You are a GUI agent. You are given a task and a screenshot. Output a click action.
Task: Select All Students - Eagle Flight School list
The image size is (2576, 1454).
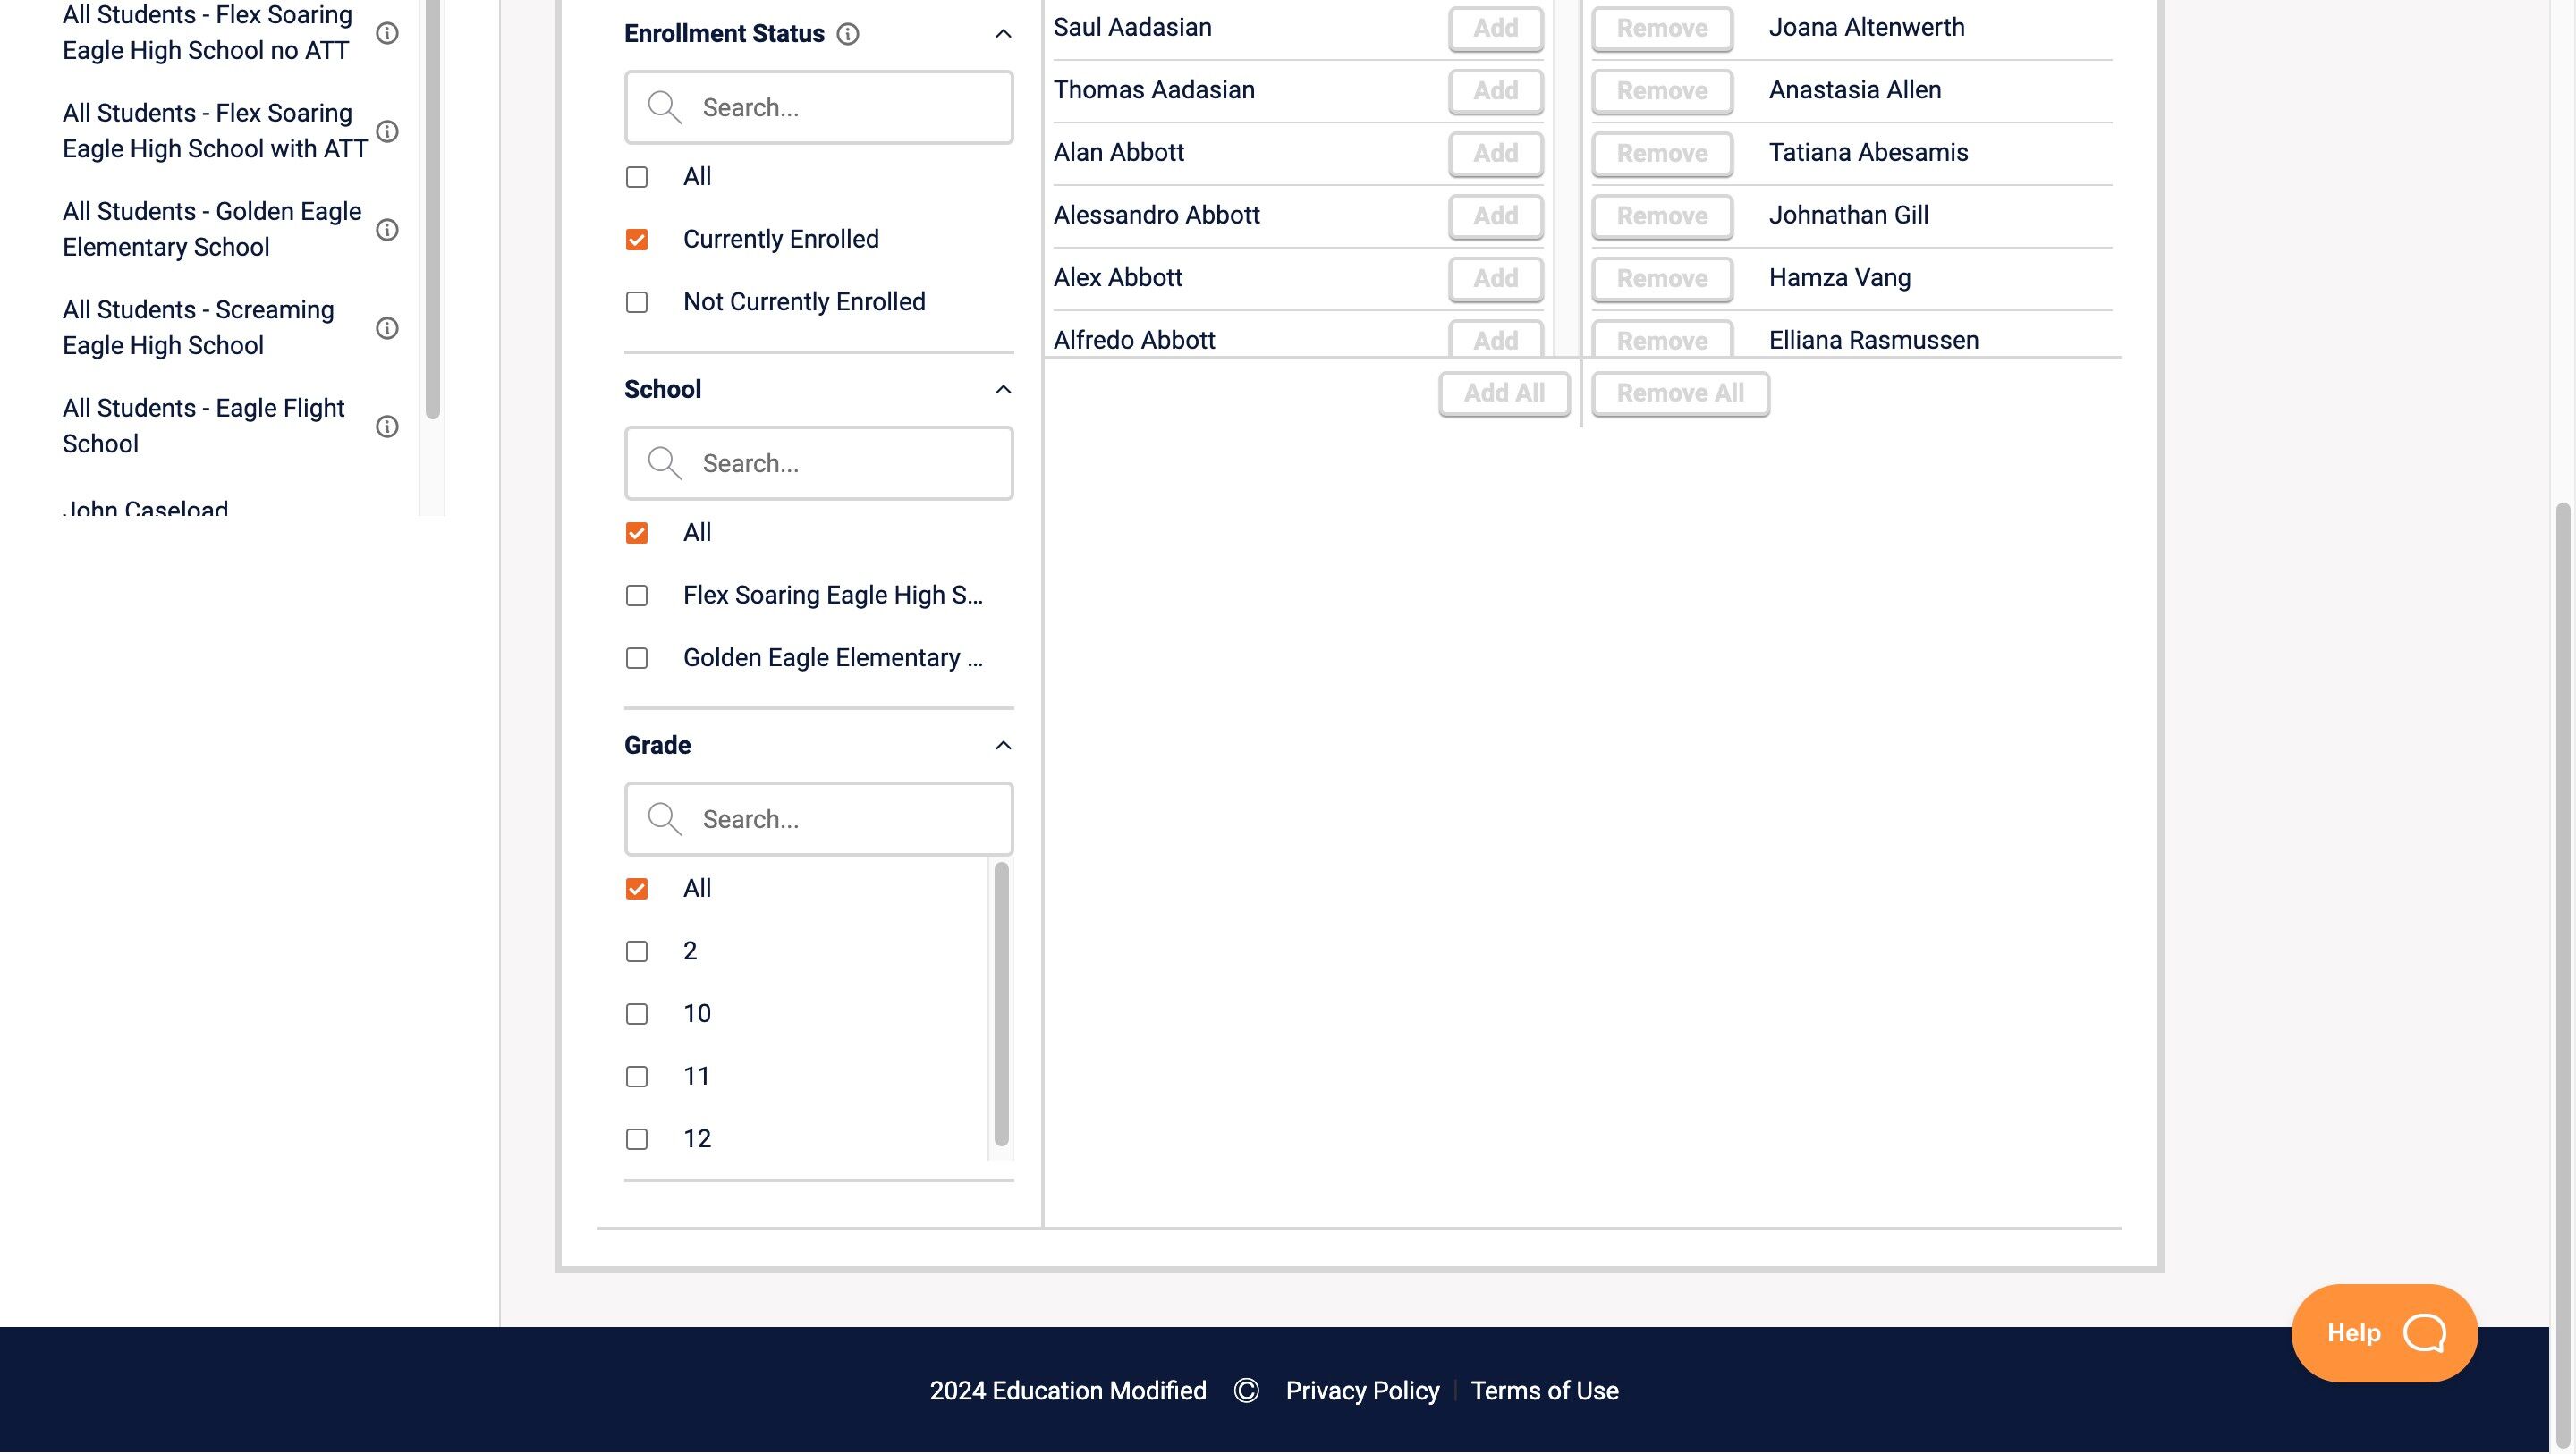203,426
